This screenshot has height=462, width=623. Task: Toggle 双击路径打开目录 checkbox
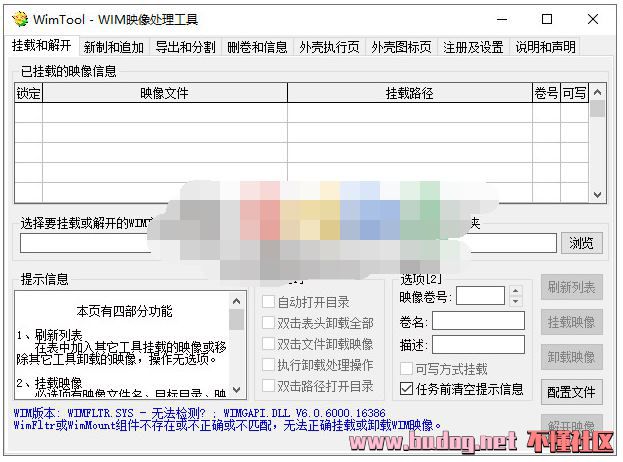(x=268, y=385)
